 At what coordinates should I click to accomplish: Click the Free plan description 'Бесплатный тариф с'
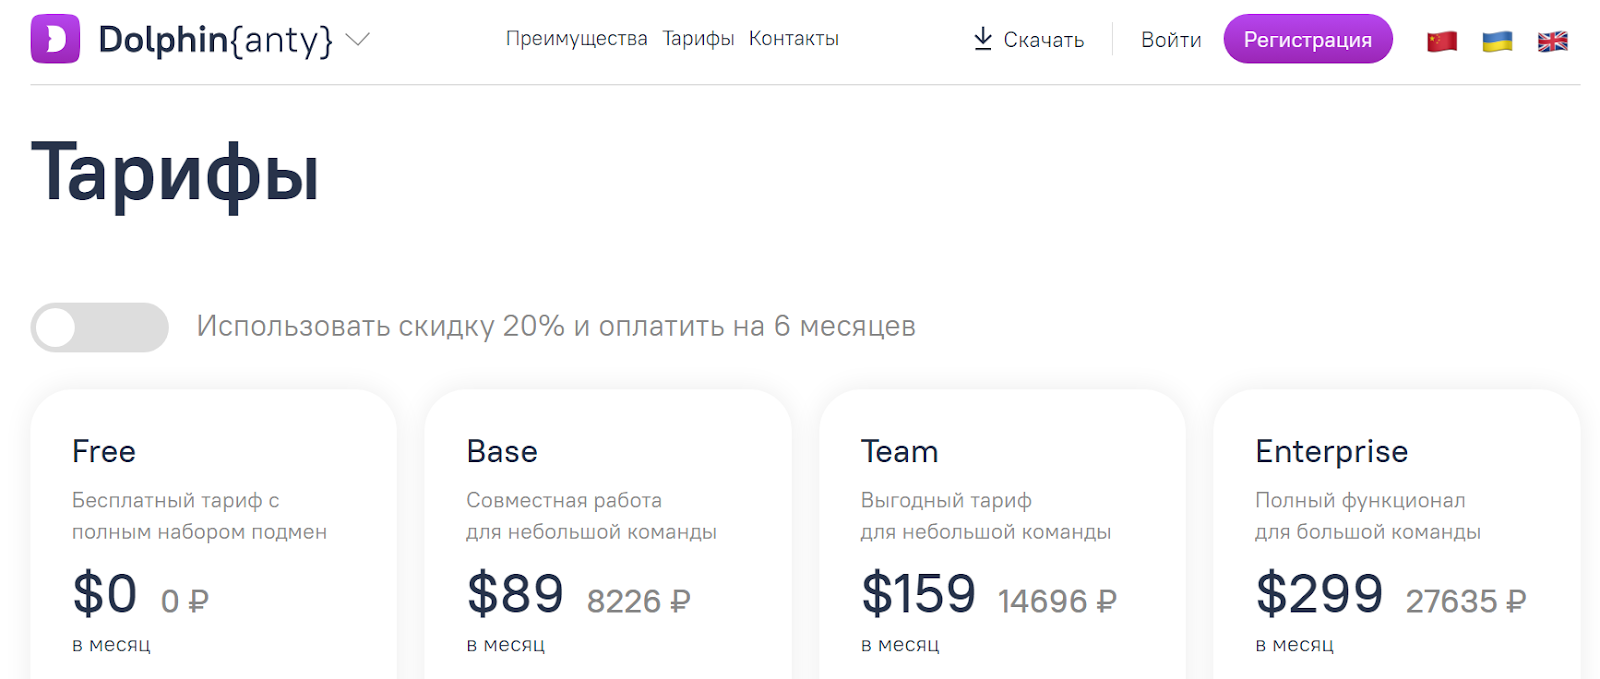[176, 500]
